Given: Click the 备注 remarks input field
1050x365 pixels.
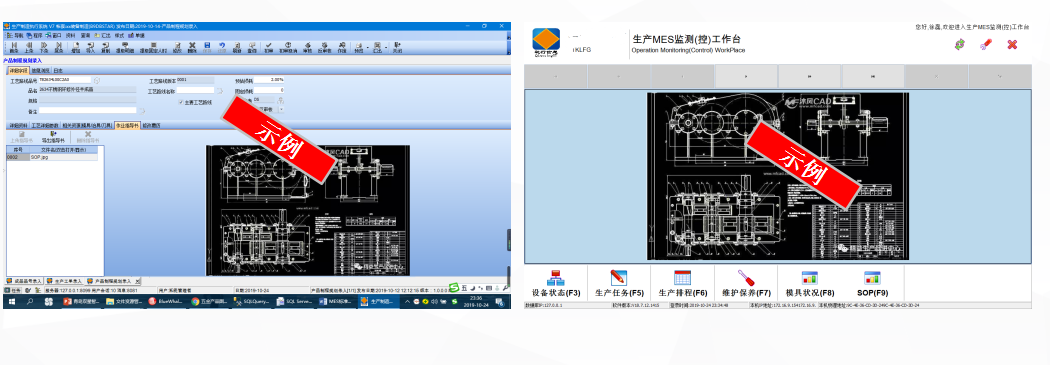Looking at the screenshot, I should tap(88, 111).
